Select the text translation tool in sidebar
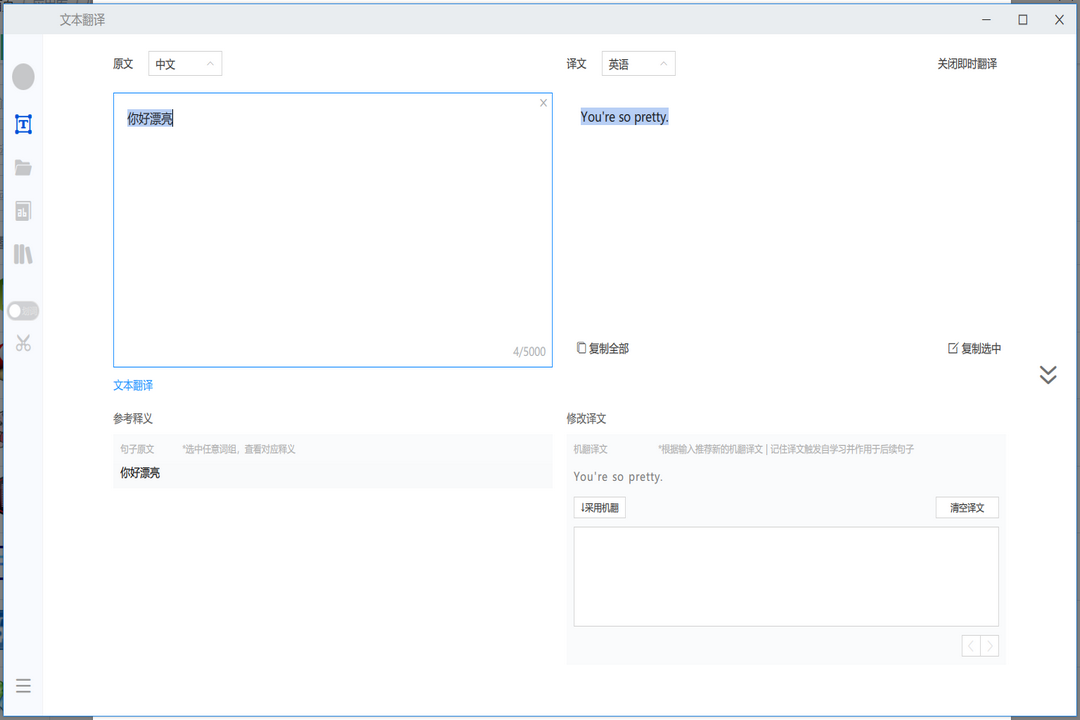The height and width of the screenshot is (720, 1080). point(23,124)
